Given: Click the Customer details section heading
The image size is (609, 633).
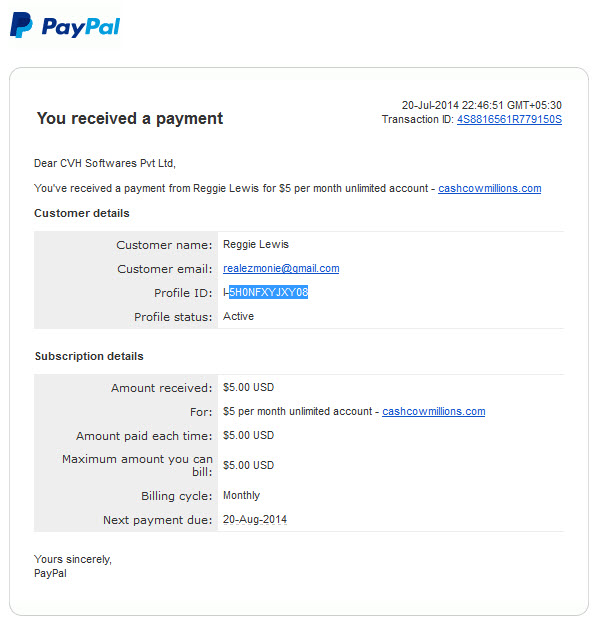Looking at the screenshot, I should point(82,213).
